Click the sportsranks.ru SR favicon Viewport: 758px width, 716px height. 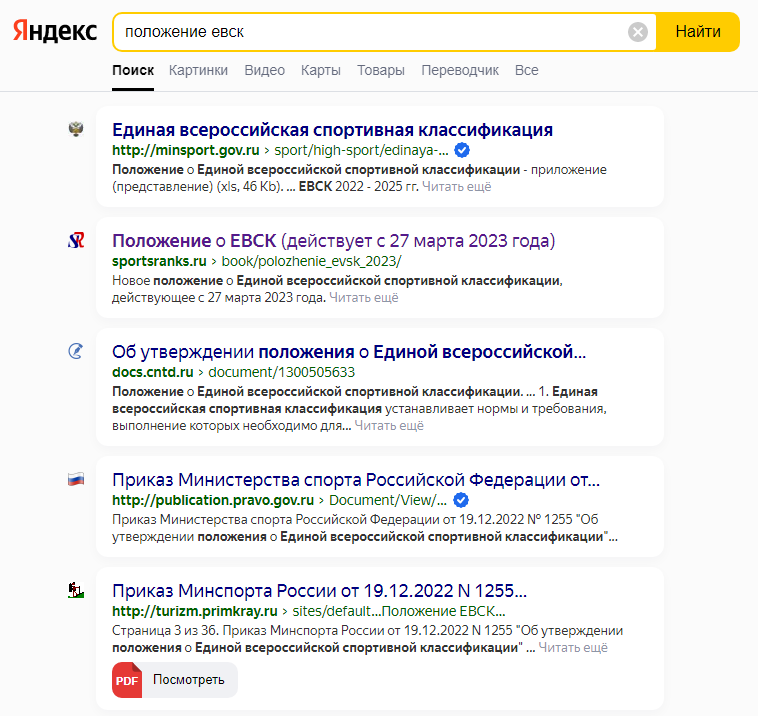[76, 240]
